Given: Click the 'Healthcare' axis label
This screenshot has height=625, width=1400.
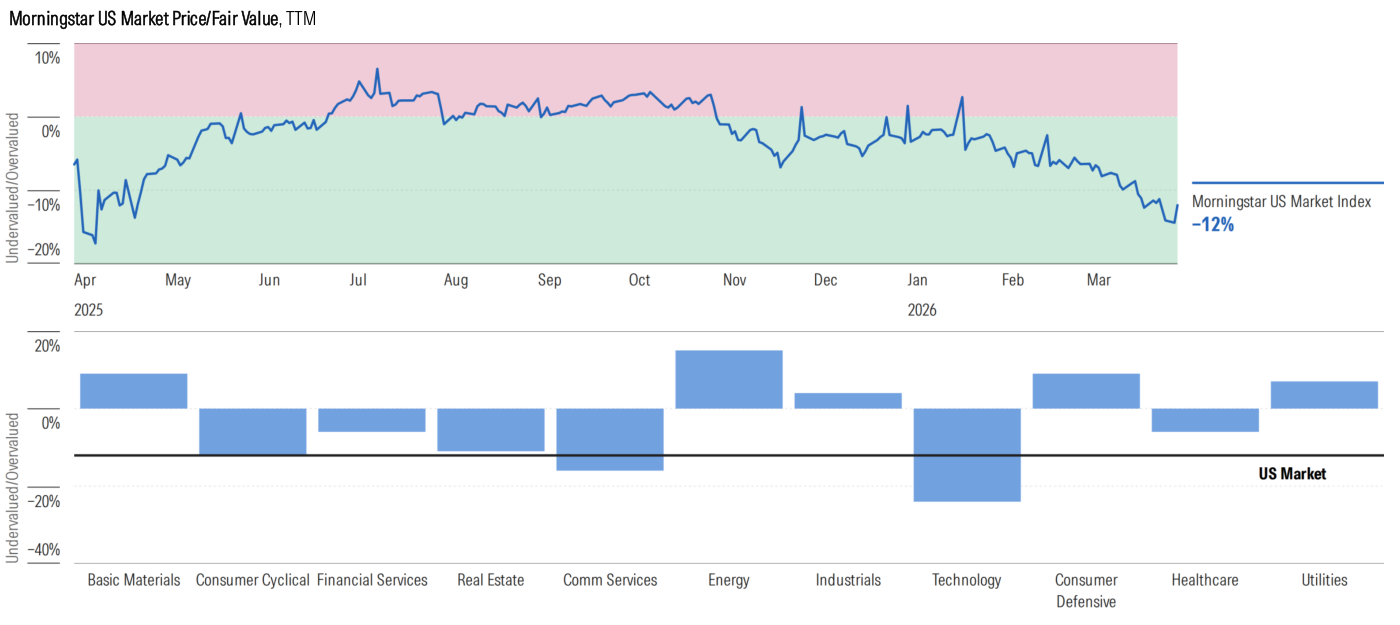Looking at the screenshot, I should pyautogui.click(x=1205, y=580).
